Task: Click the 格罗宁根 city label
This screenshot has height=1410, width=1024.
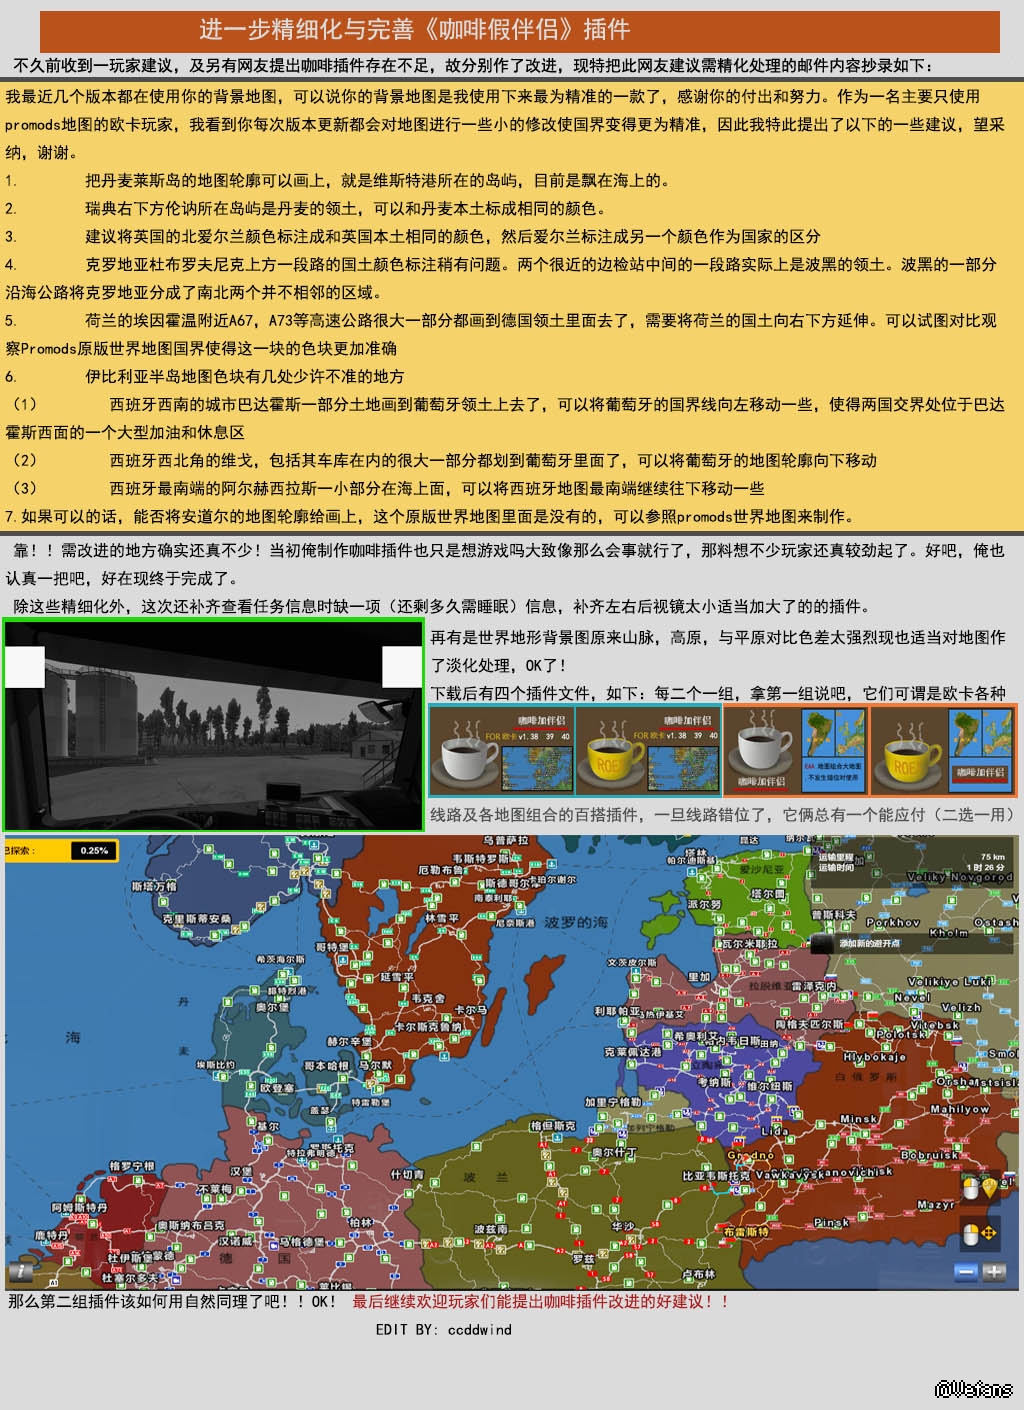Action: tap(132, 1166)
